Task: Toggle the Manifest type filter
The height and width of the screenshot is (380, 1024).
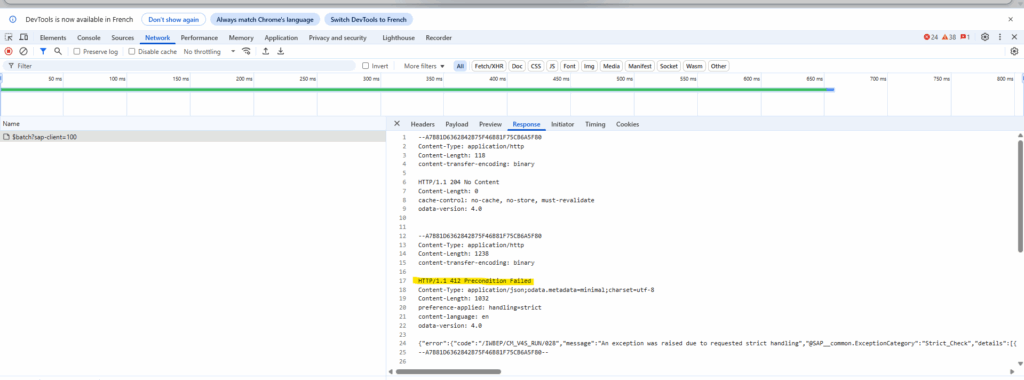Action: point(640,66)
